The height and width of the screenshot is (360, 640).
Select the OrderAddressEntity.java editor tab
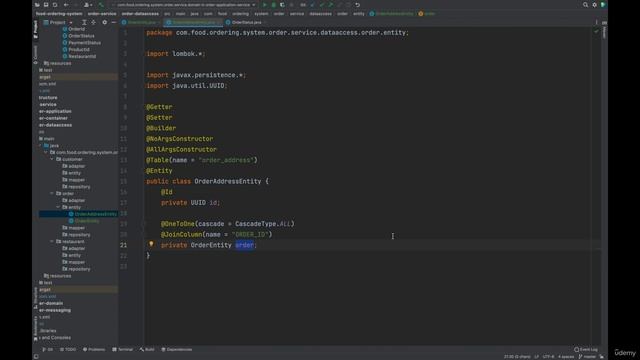click(193, 22)
